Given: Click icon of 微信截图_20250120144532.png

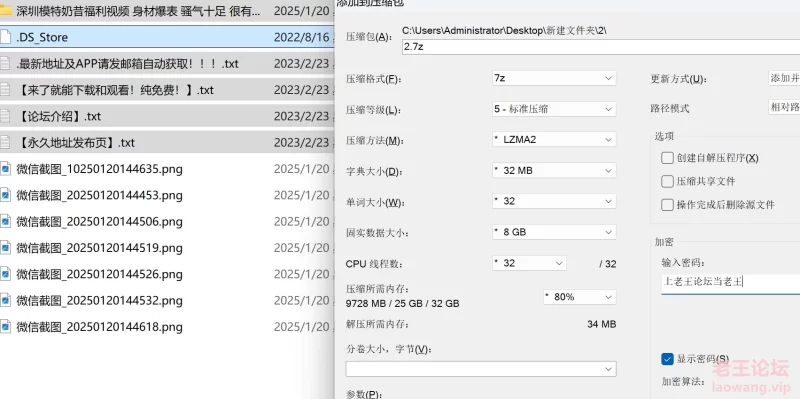Looking at the screenshot, I should 5,301.
